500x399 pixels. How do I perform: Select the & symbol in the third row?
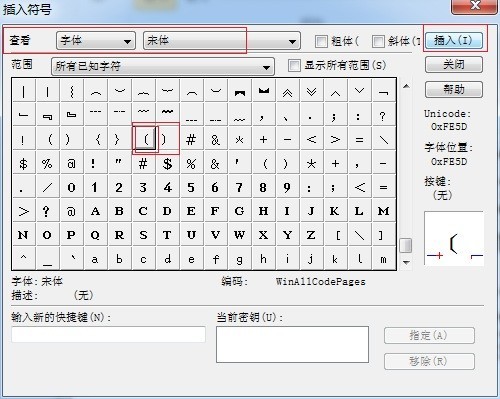point(215,139)
